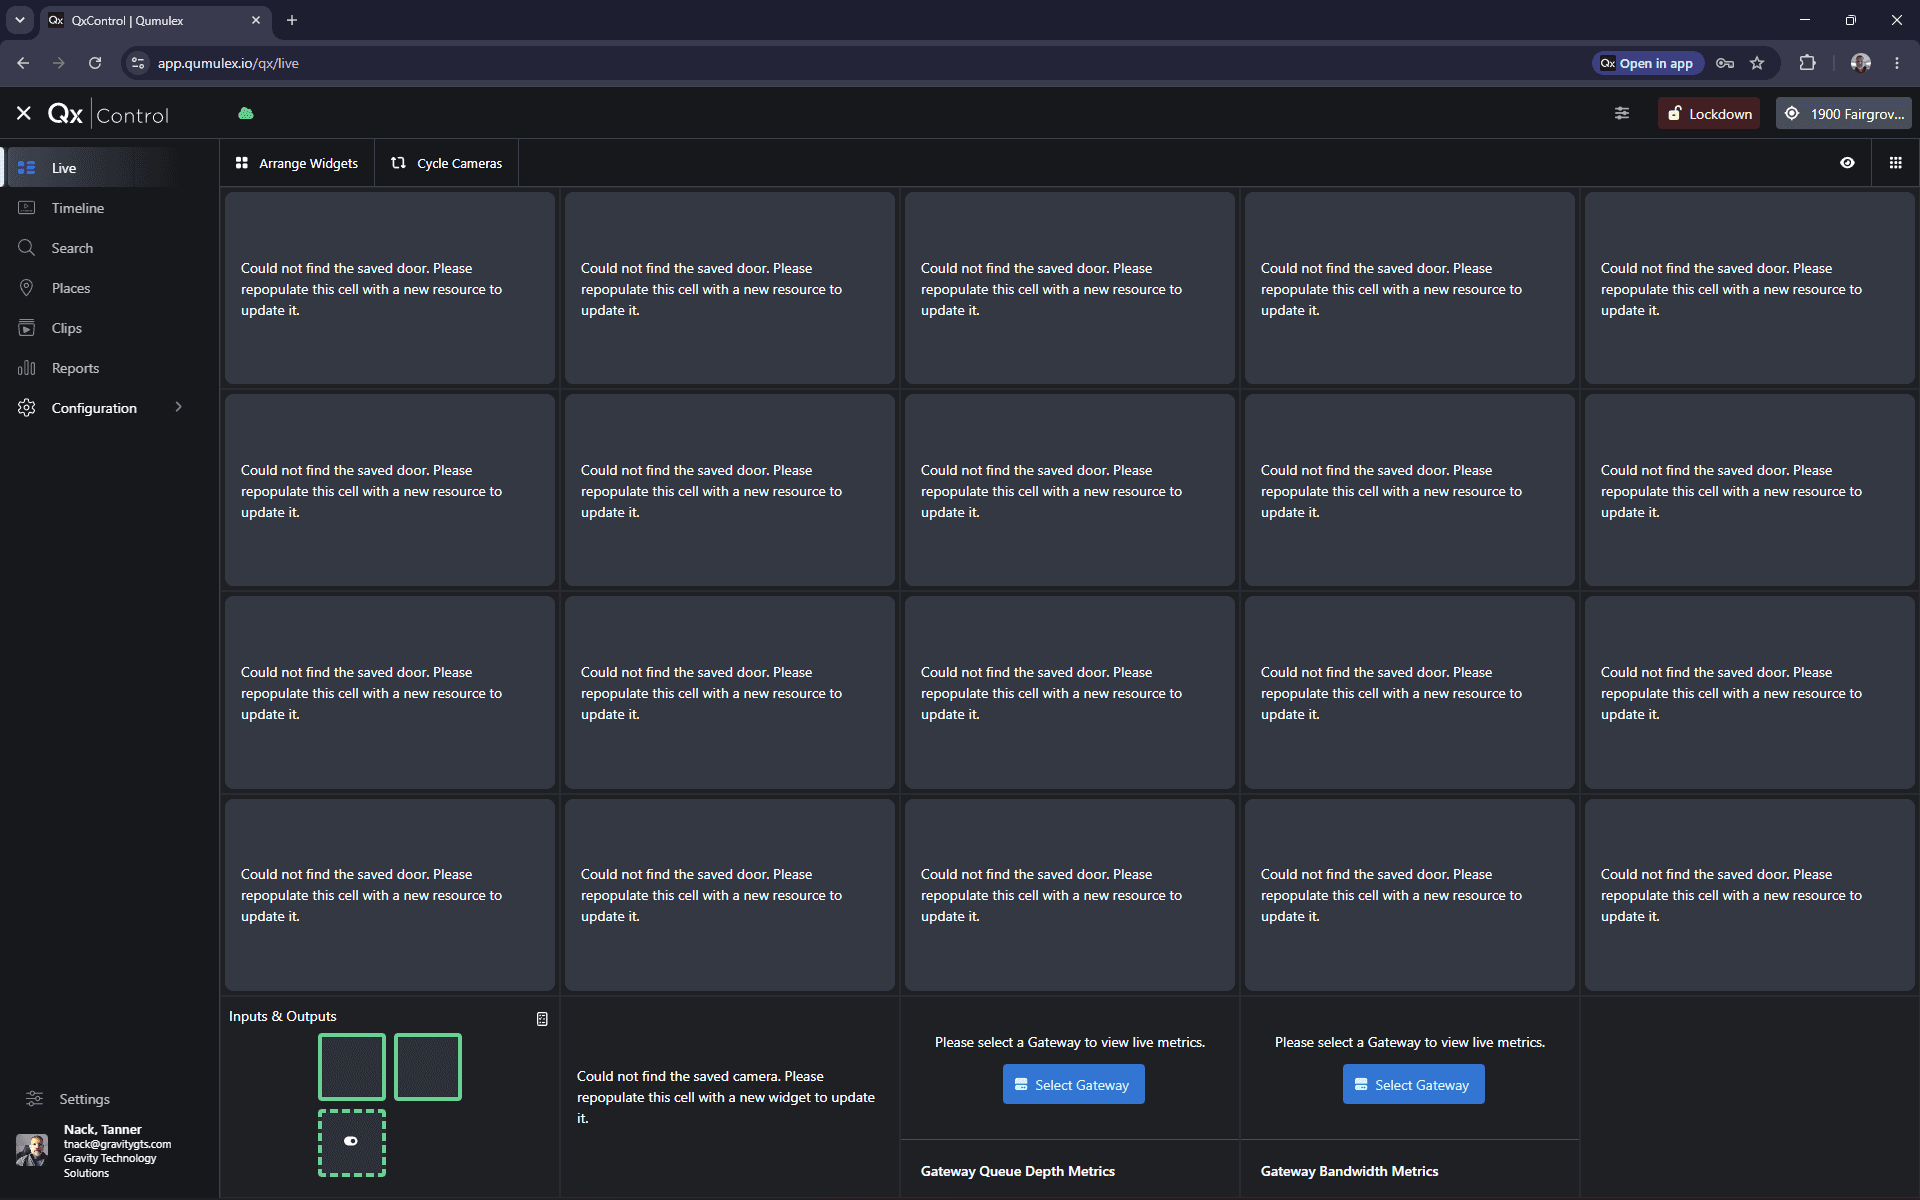Click the Inputs & Outputs widget list icon
The width and height of the screenshot is (1920, 1200).
(542, 1019)
